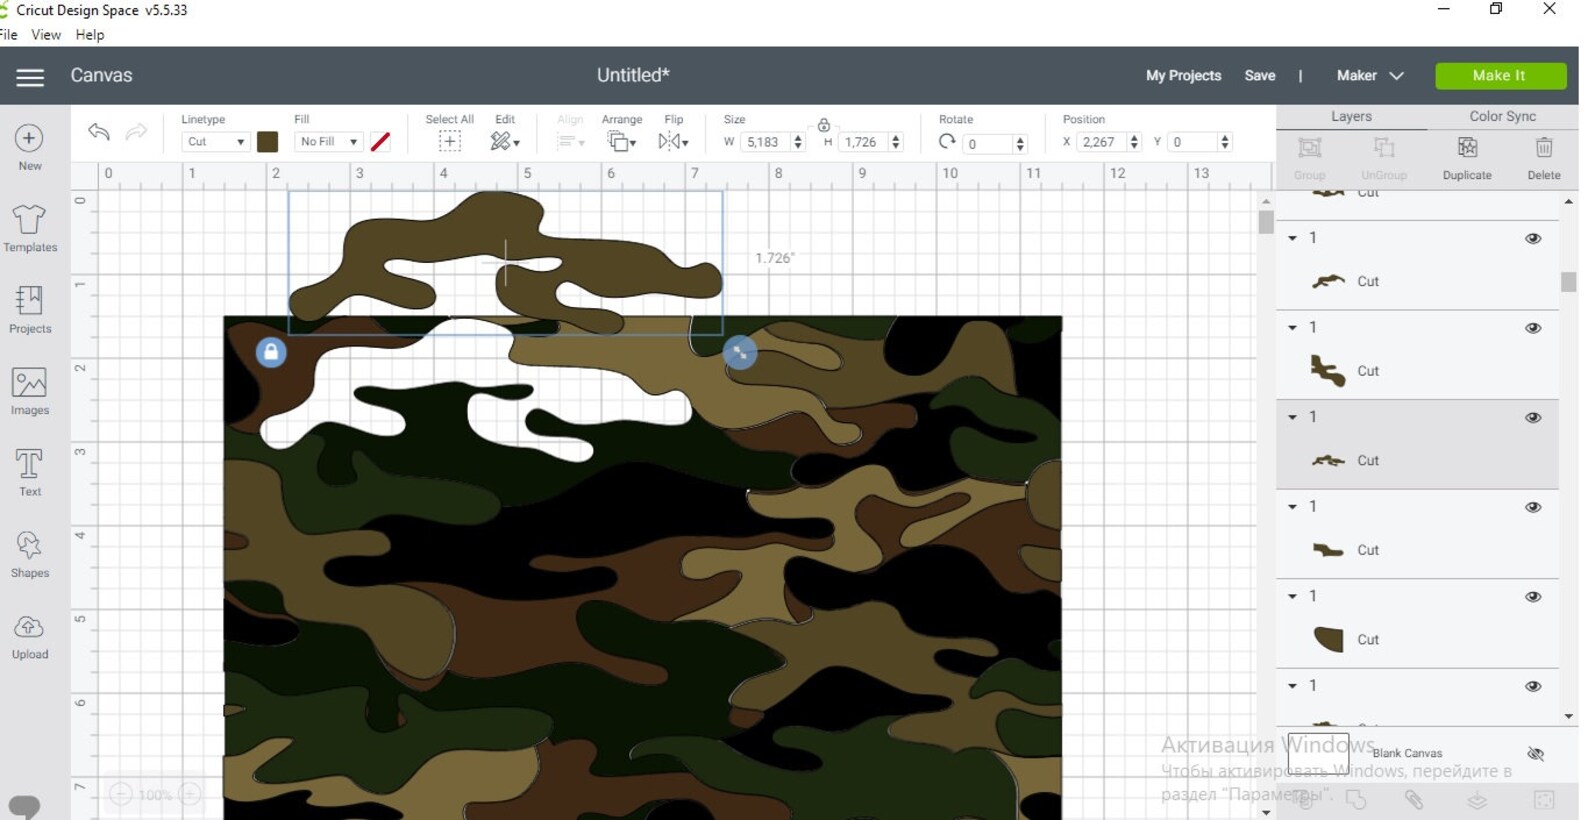This screenshot has height=820, width=1588.
Task: Open the View menu
Action: click(46, 34)
